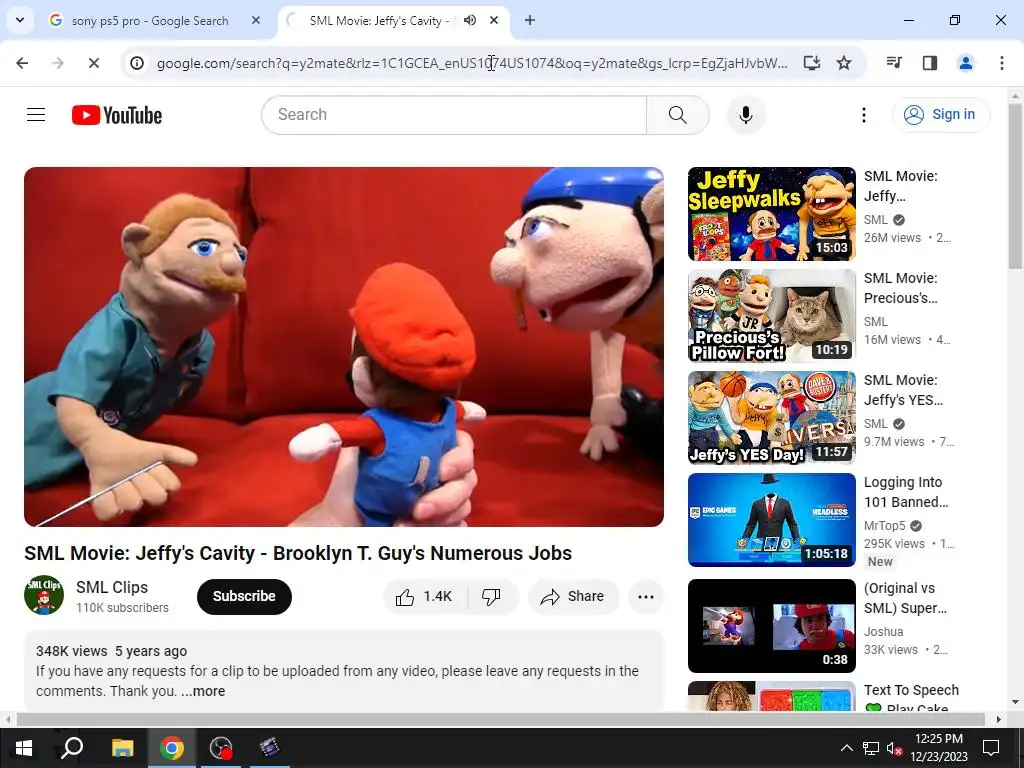Viewport: 1024px width, 768px height.
Task: Stop loading the page
Action: [x=93, y=63]
